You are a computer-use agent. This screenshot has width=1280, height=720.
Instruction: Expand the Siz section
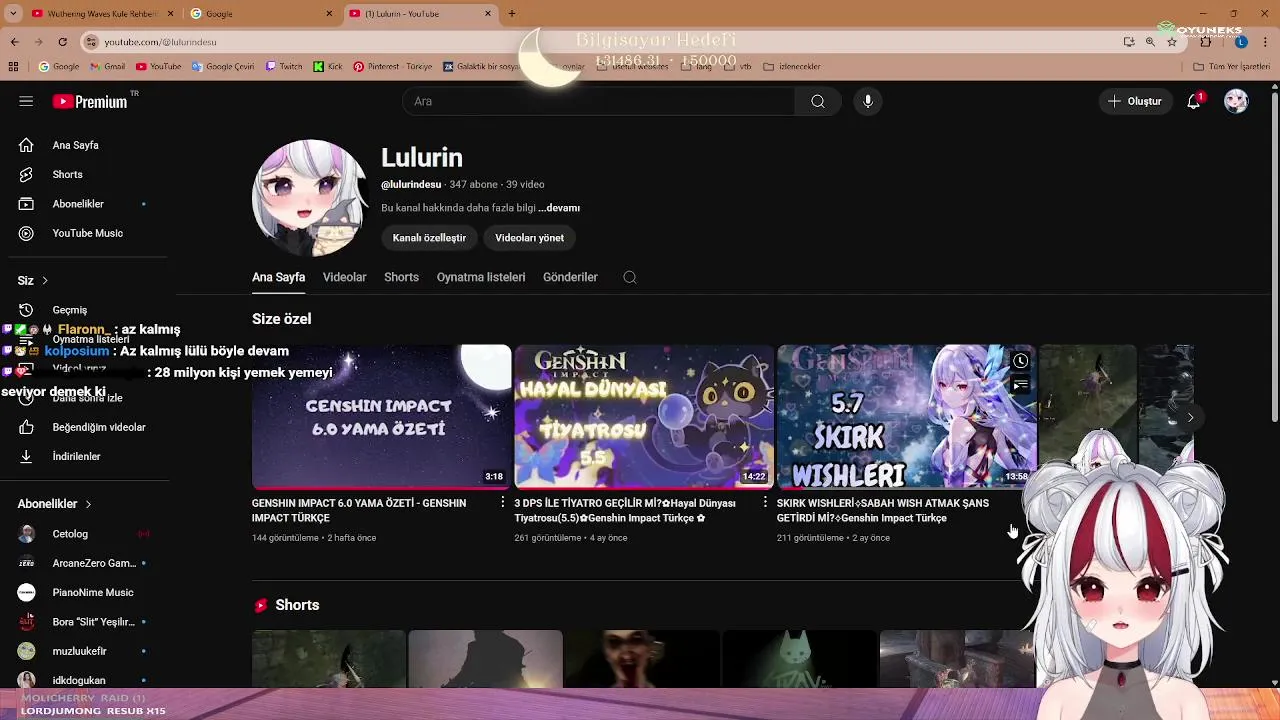point(33,280)
